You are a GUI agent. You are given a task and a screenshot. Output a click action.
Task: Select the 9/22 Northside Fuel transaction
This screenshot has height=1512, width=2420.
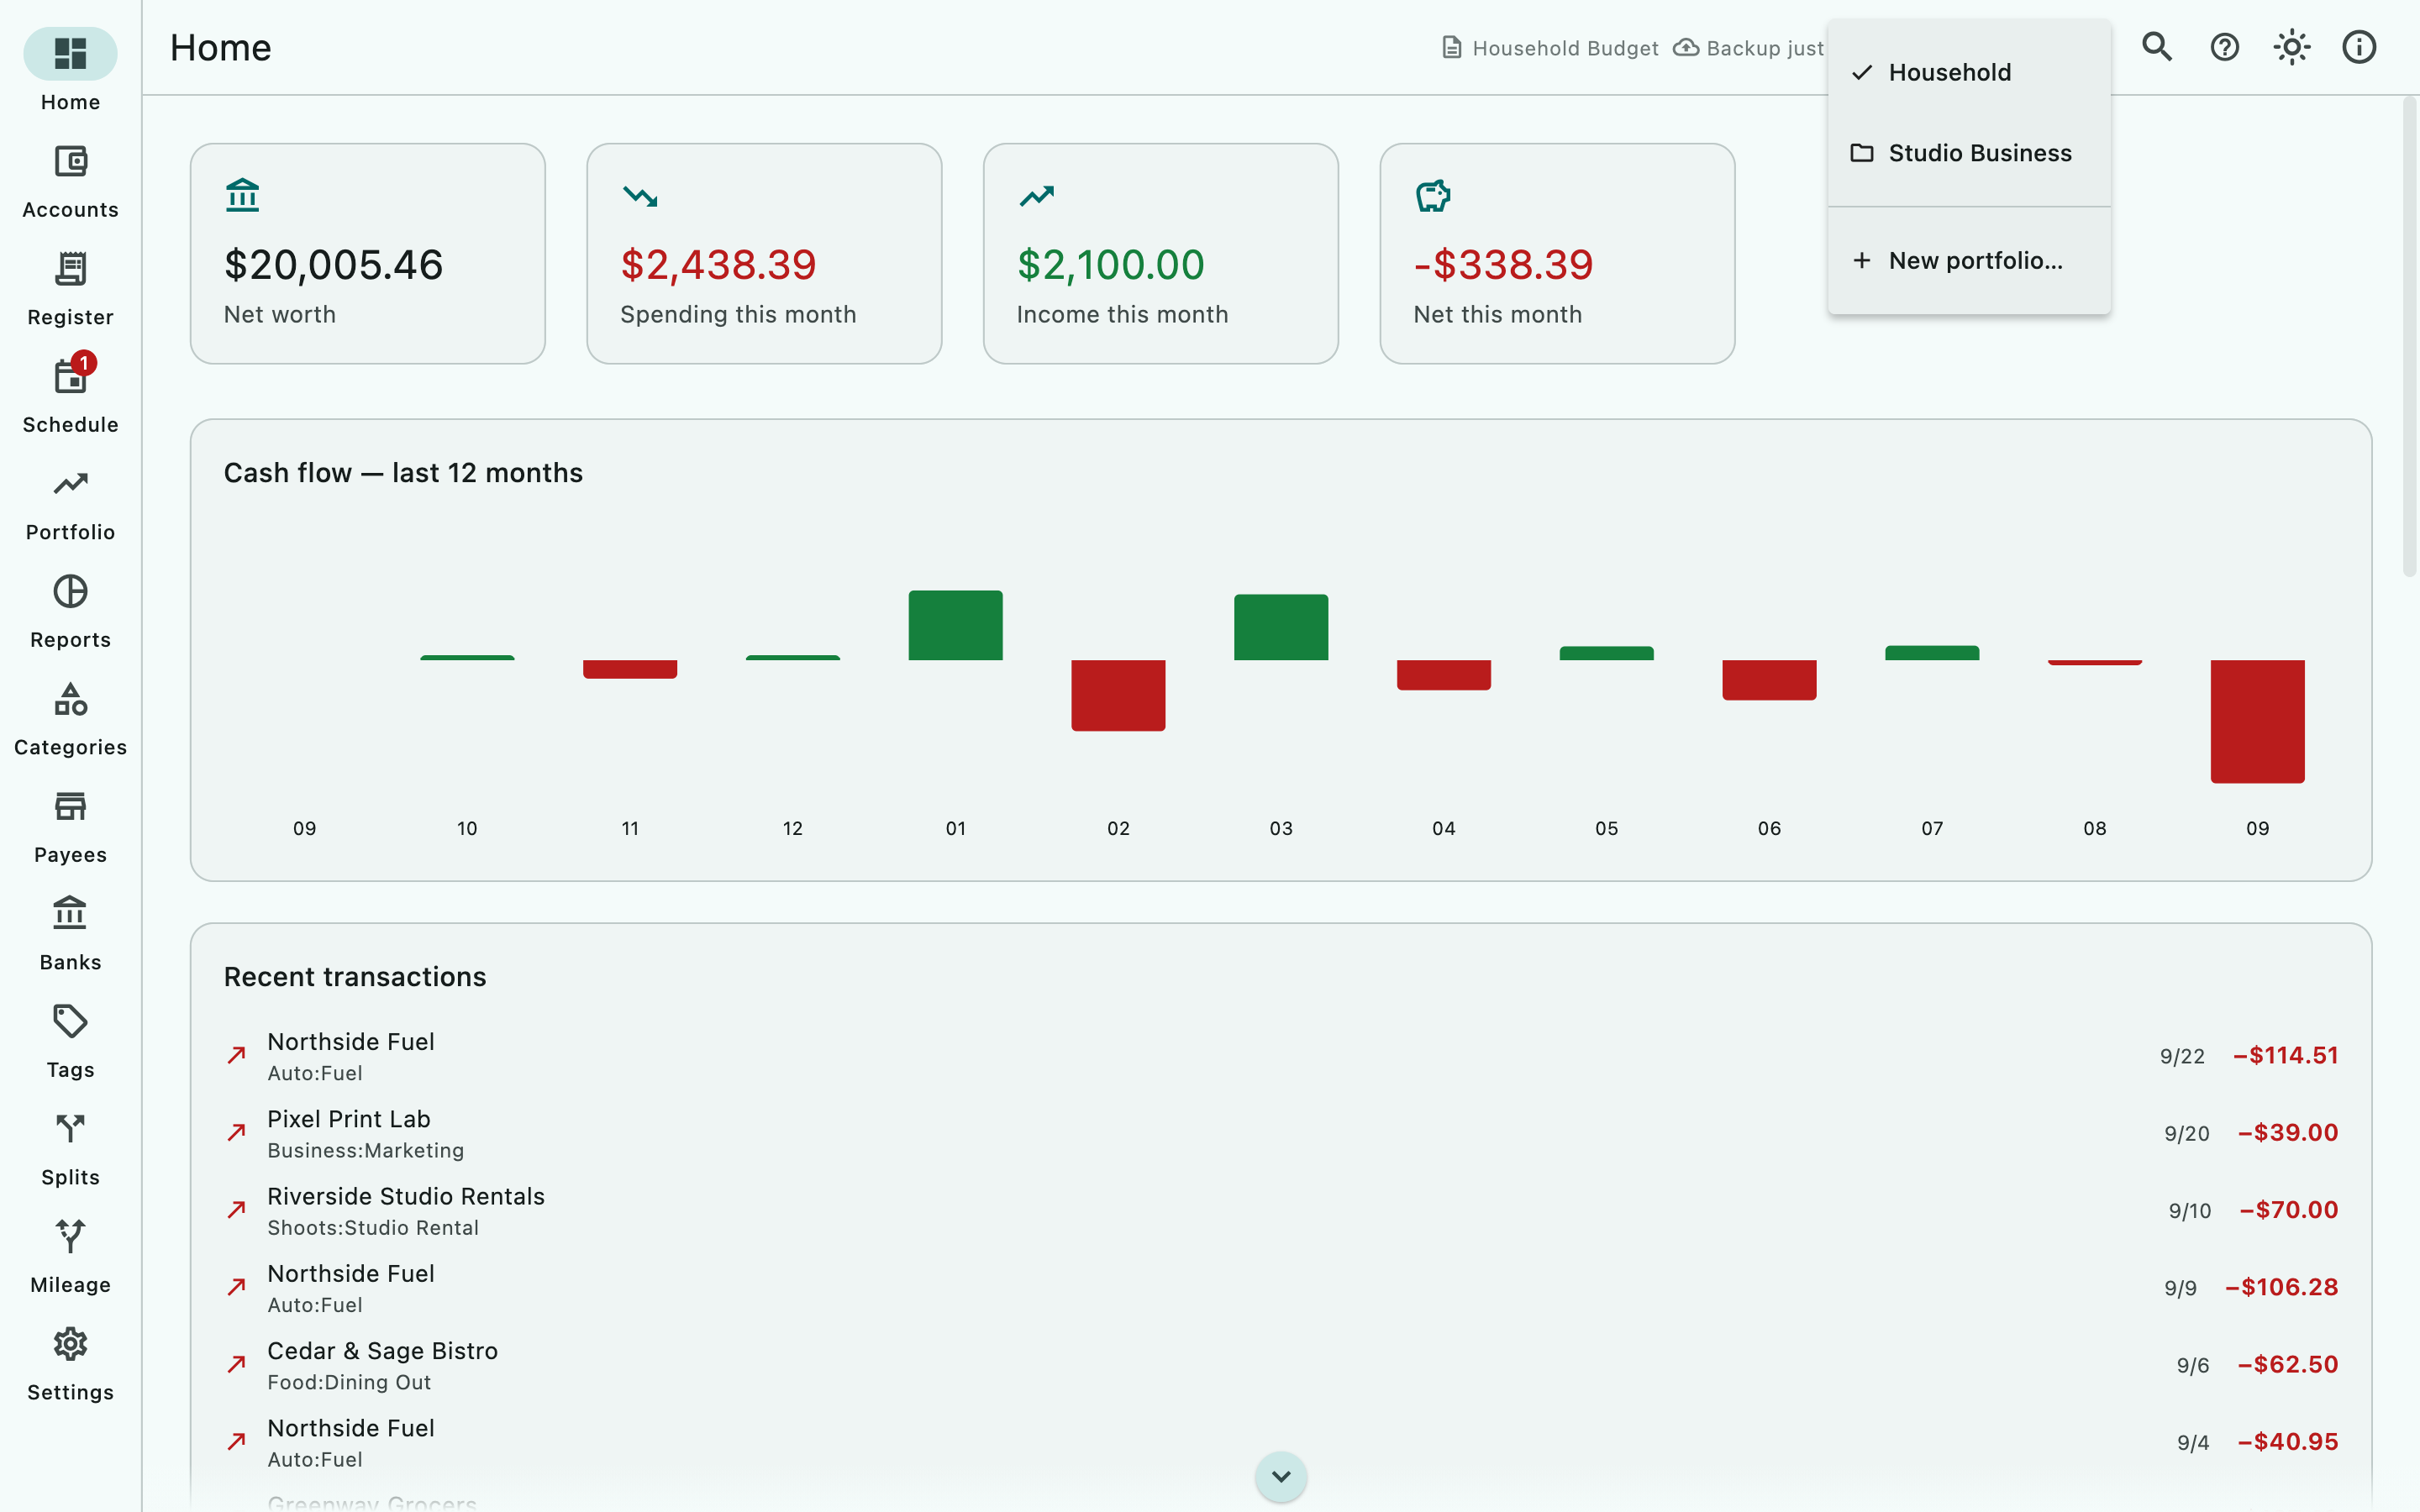1281,1056
